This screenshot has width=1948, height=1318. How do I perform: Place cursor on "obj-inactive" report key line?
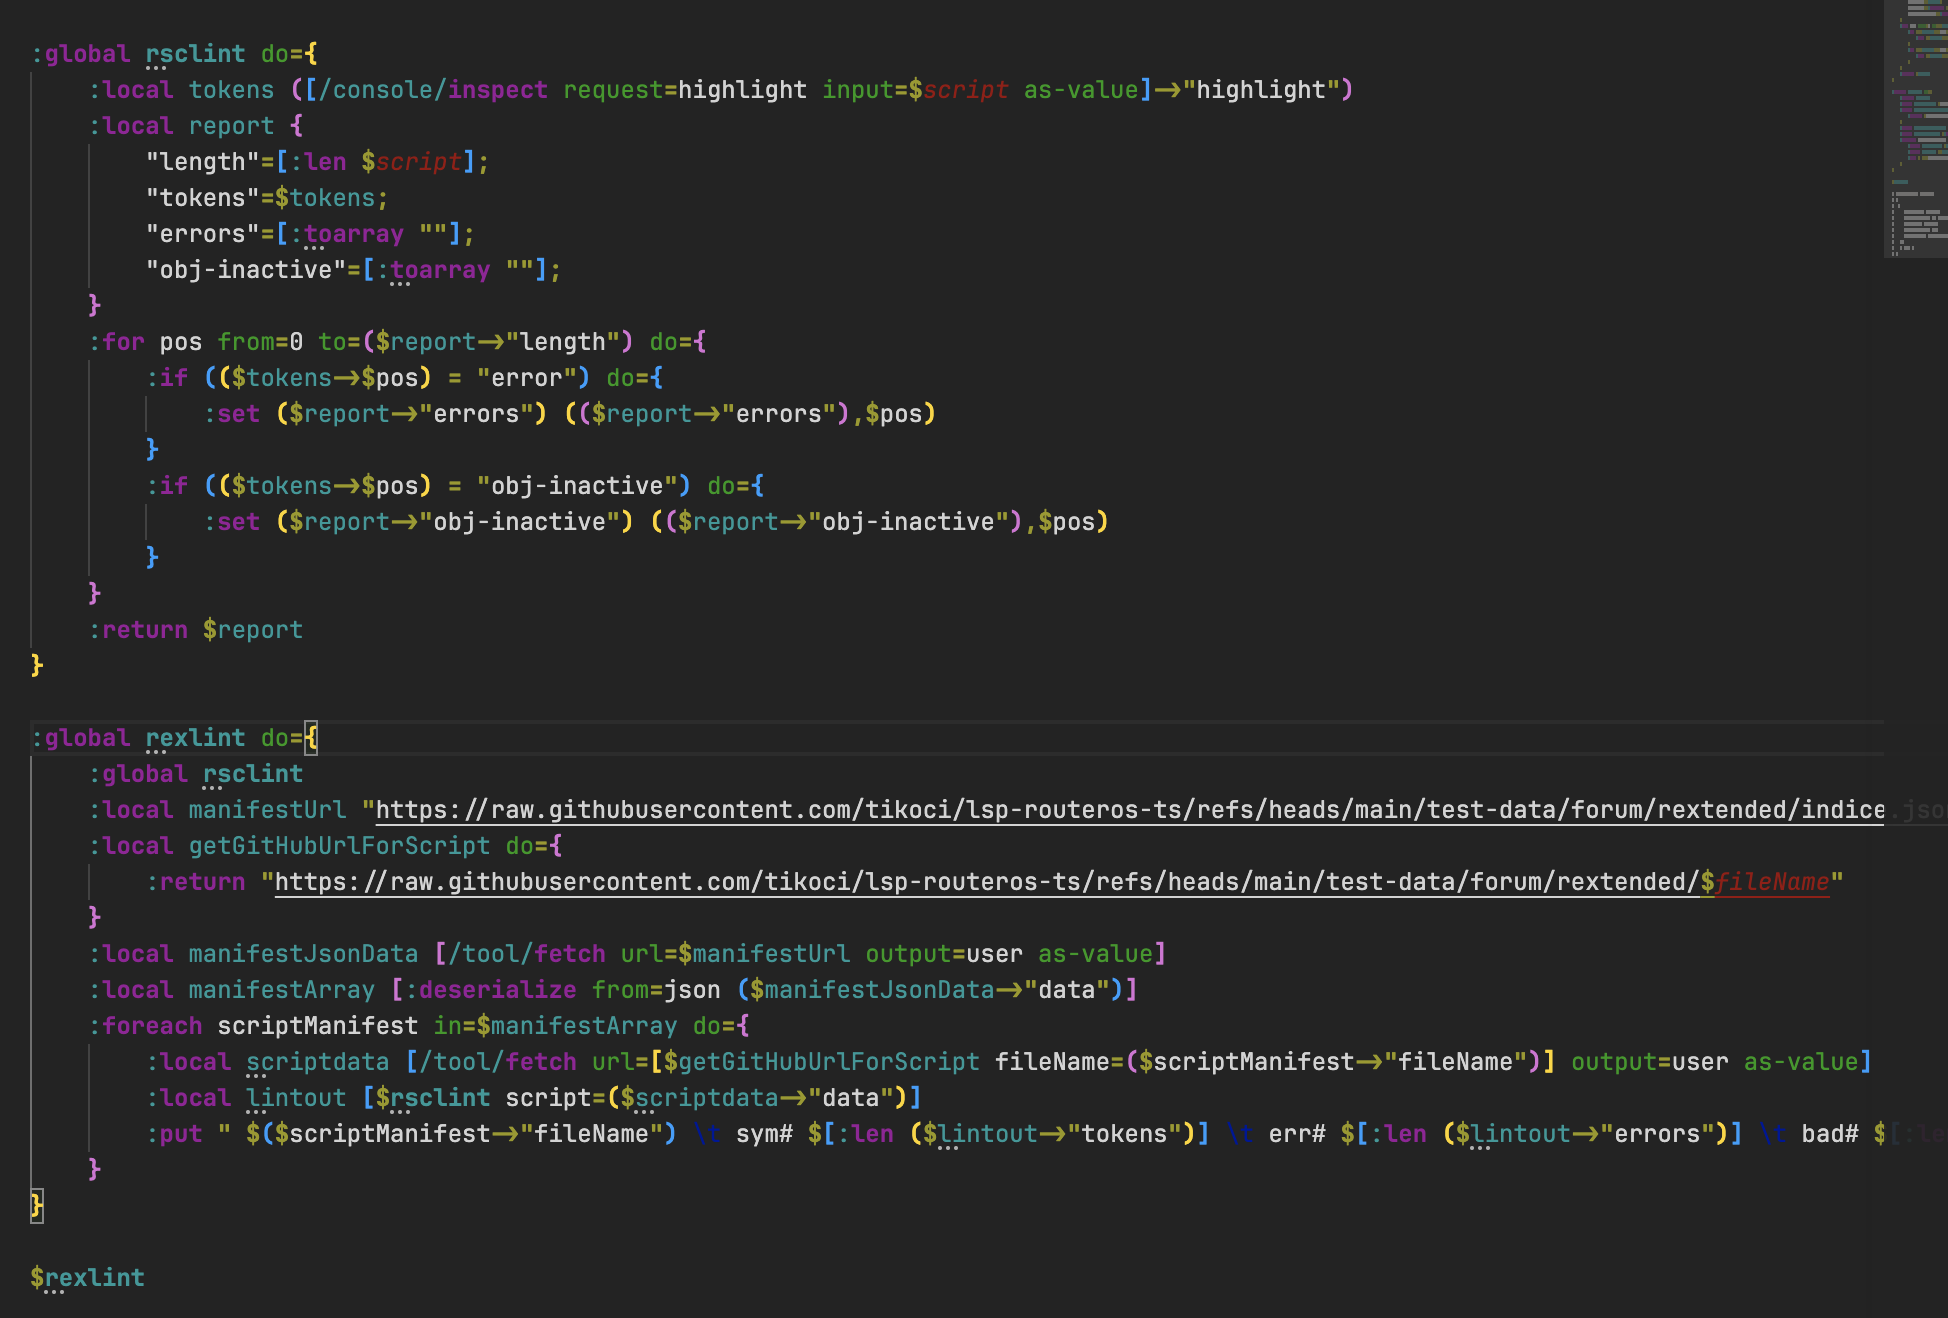click(x=354, y=270)
